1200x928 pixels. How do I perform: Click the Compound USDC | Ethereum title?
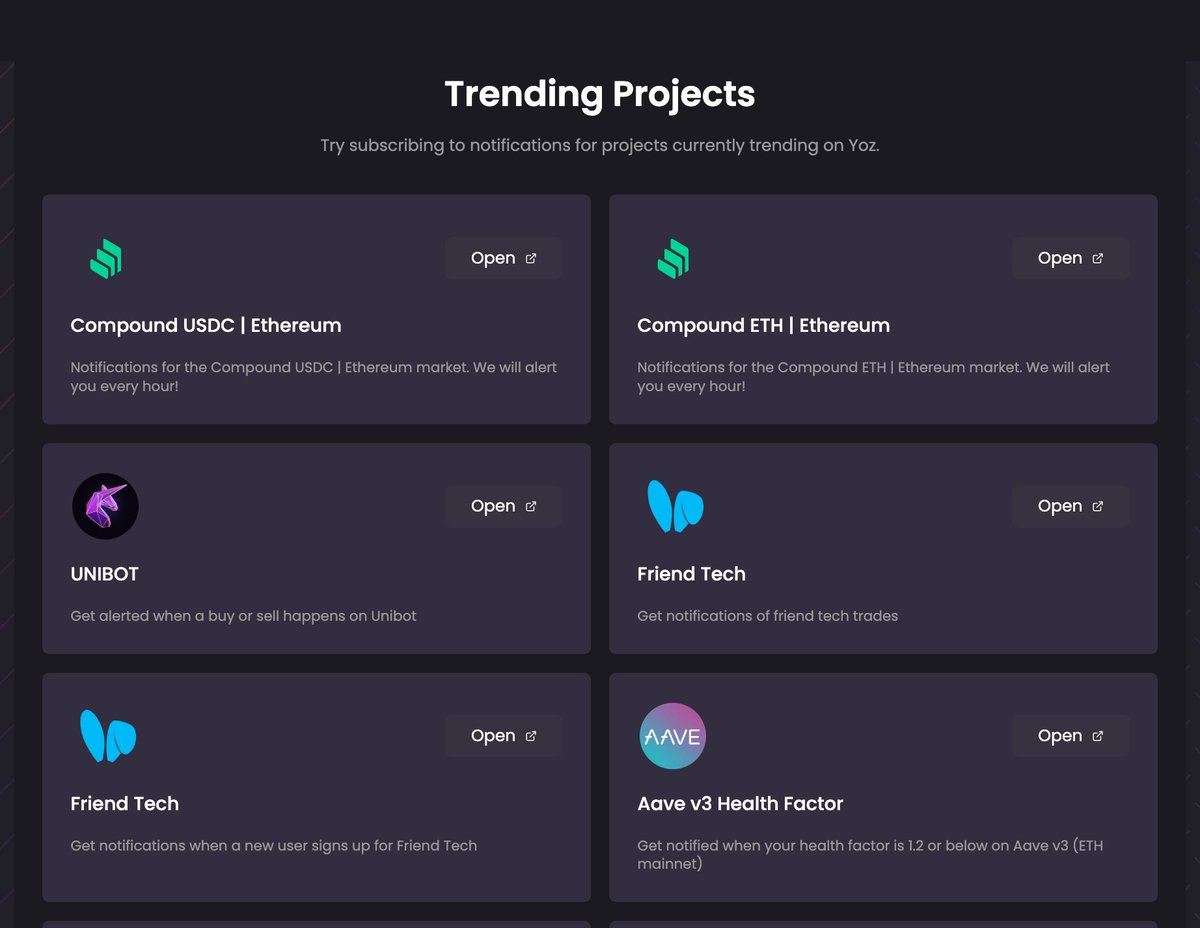pyautogui.click(x=206, y=325)
